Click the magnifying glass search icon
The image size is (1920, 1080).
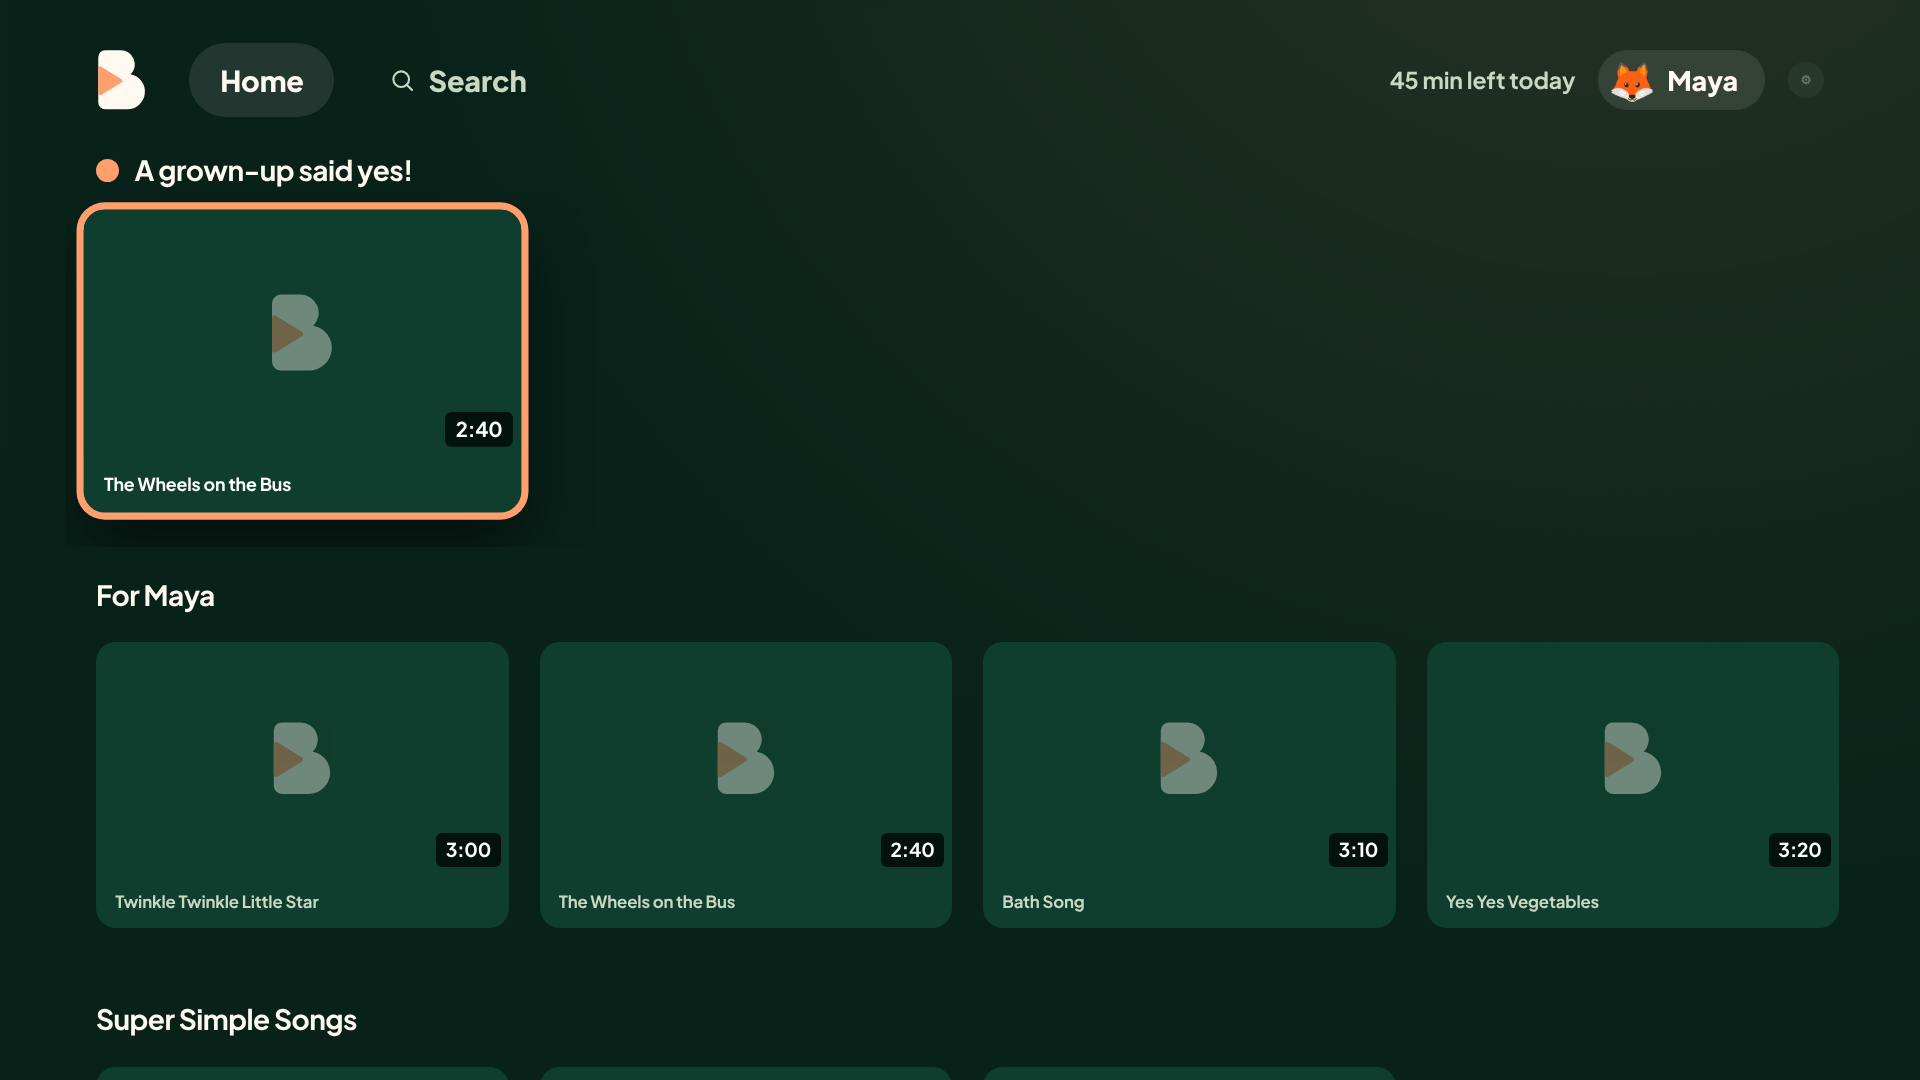tap(402, 81)
